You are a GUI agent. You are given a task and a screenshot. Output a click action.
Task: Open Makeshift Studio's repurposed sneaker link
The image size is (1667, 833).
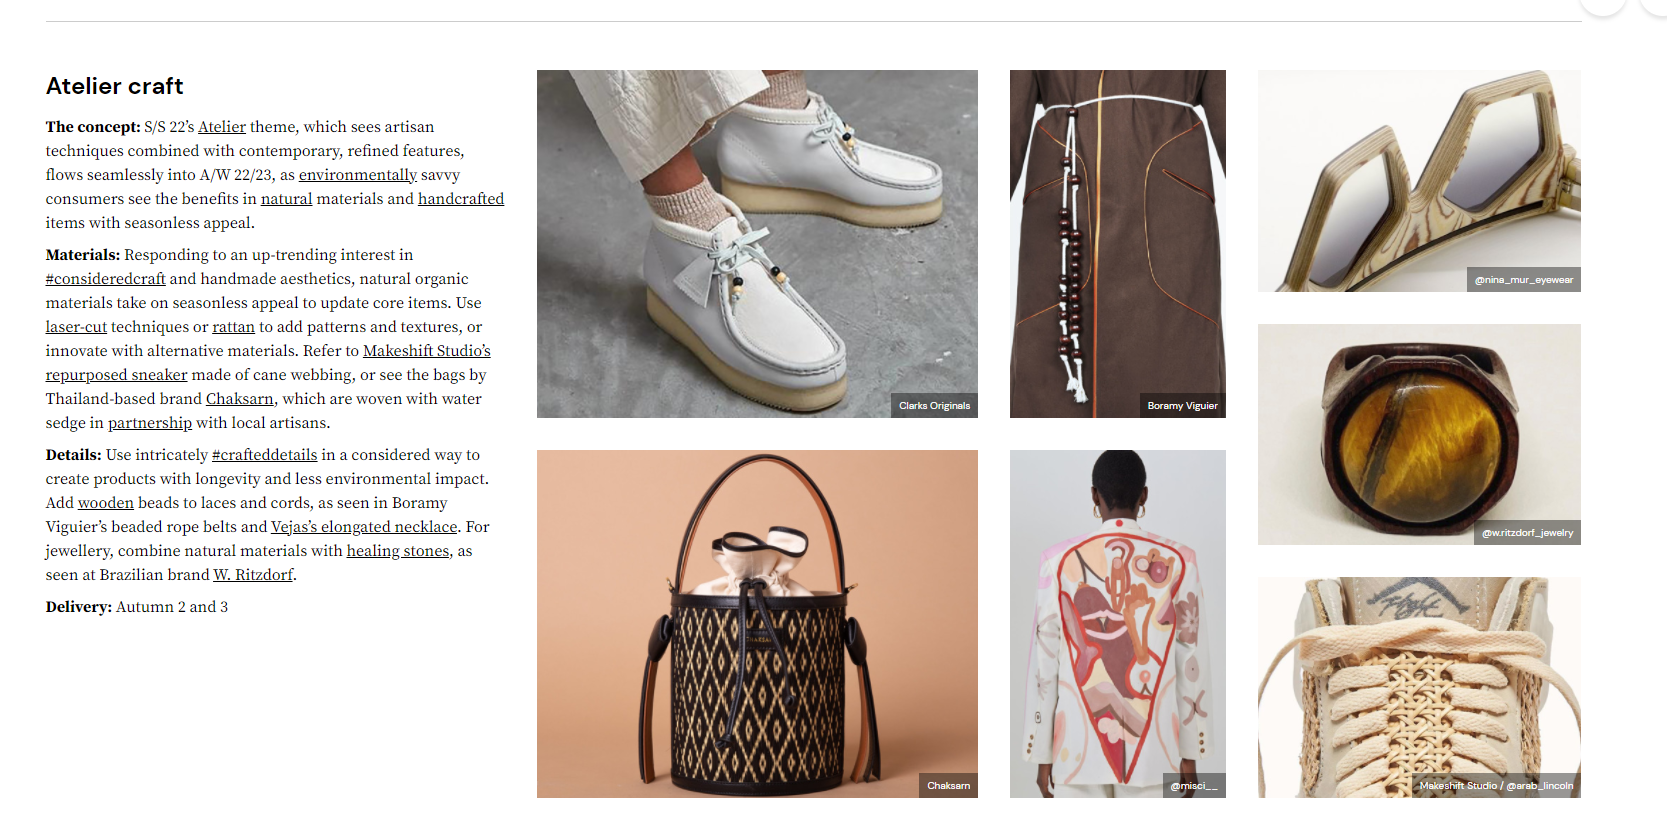pyautogui.click(x=427, y=351)
